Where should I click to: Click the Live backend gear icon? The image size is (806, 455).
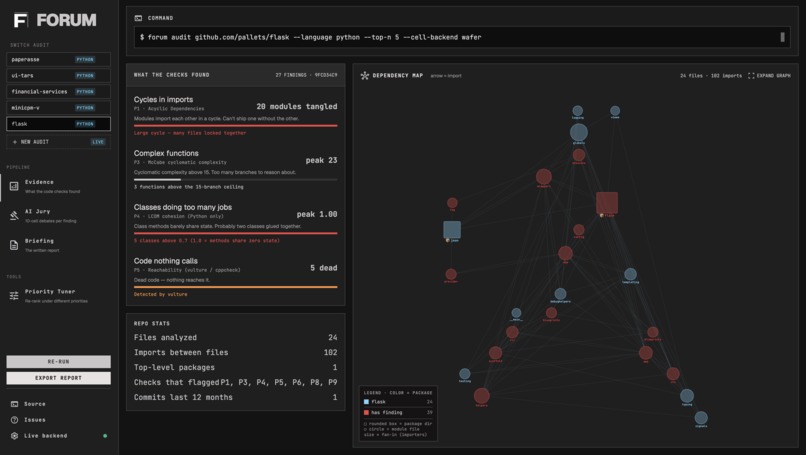(14, 436)
